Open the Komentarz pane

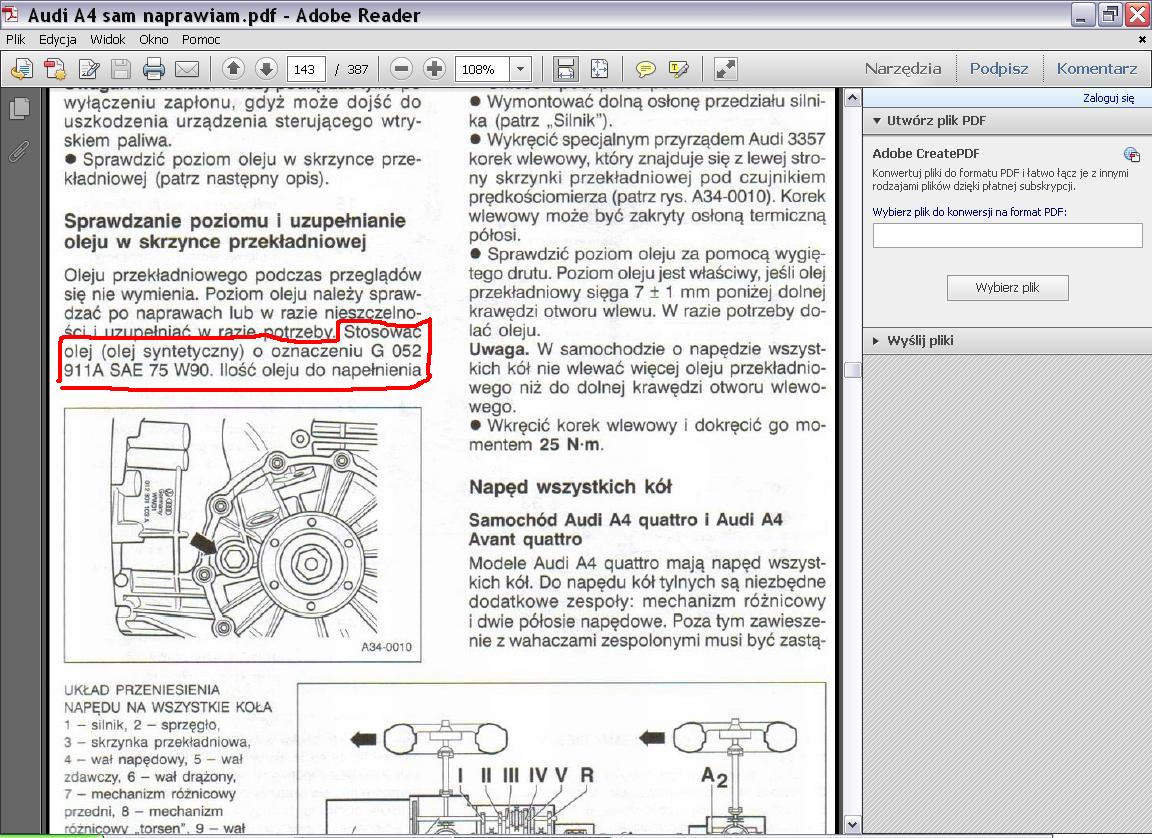(x=1096, y=69)
